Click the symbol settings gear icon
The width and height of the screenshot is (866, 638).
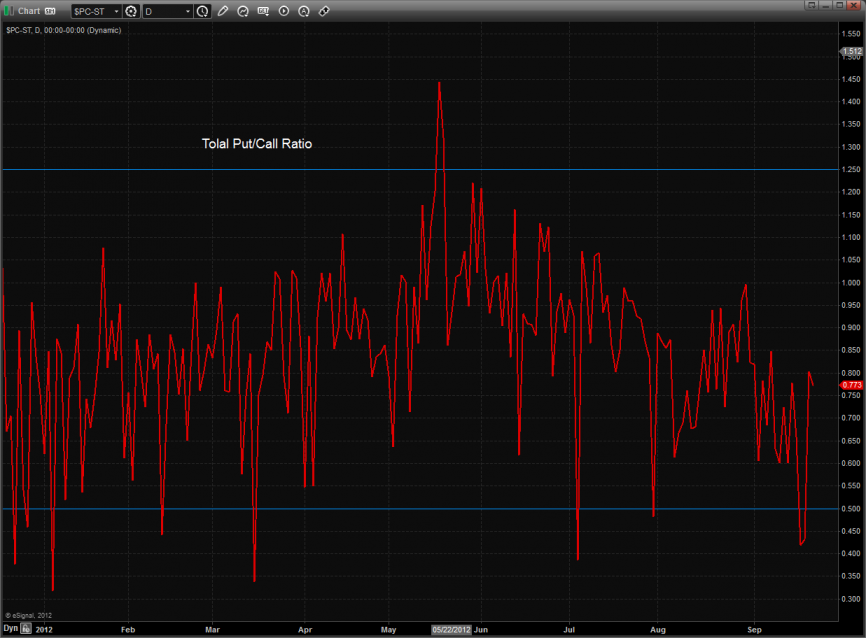pyautogui.click(x=131, y=11)
